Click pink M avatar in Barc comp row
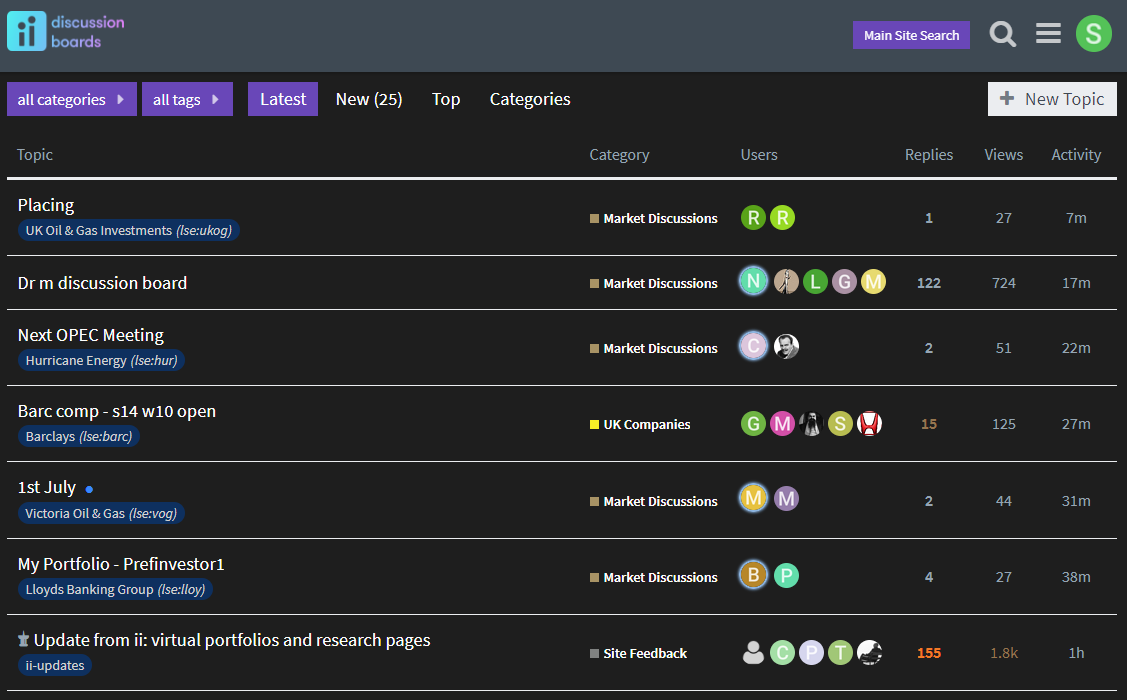The image size is (1127, 700). tap(782, 423)
